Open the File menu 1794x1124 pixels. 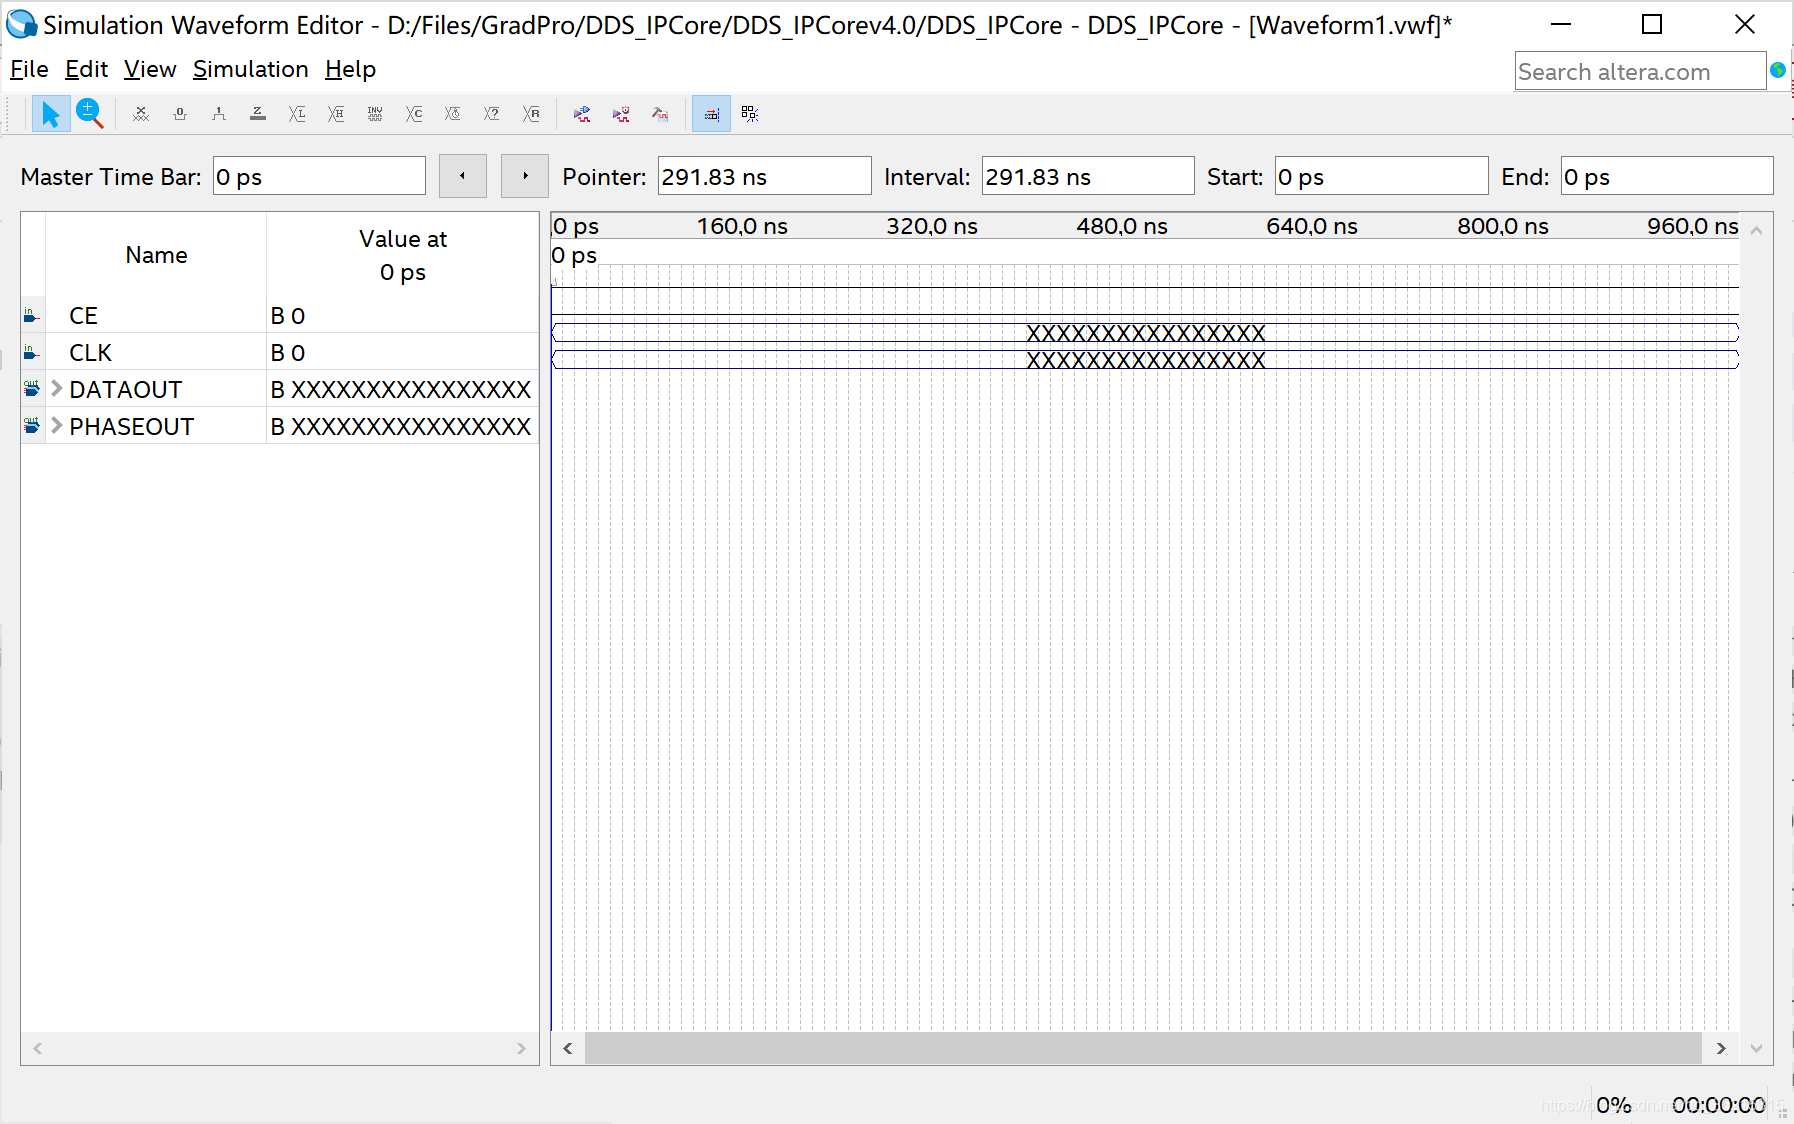pos(29,69)
